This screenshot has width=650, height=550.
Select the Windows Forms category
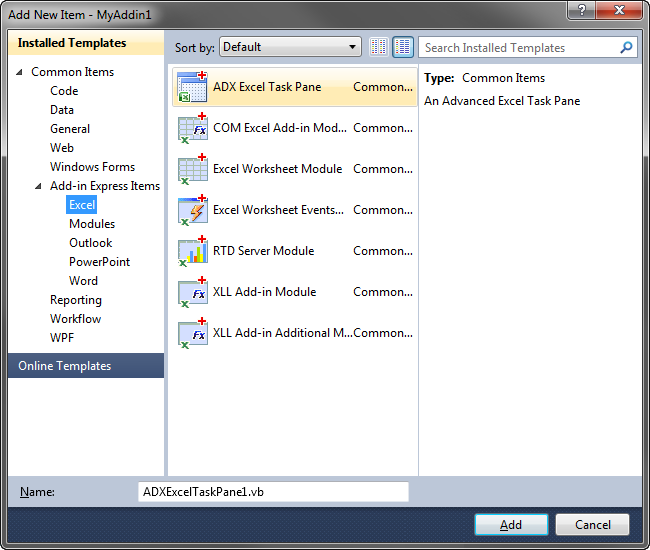(92, 167)
